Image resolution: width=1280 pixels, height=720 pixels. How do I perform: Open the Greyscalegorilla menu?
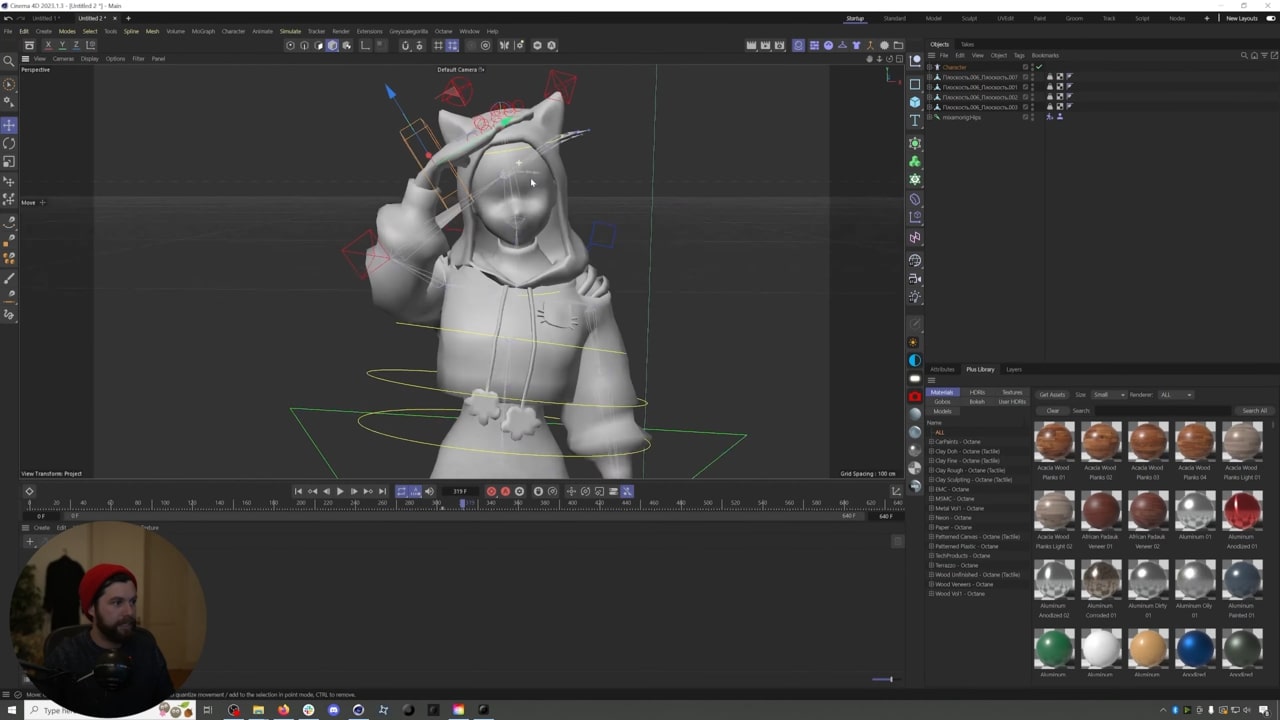tap(408, 31)
